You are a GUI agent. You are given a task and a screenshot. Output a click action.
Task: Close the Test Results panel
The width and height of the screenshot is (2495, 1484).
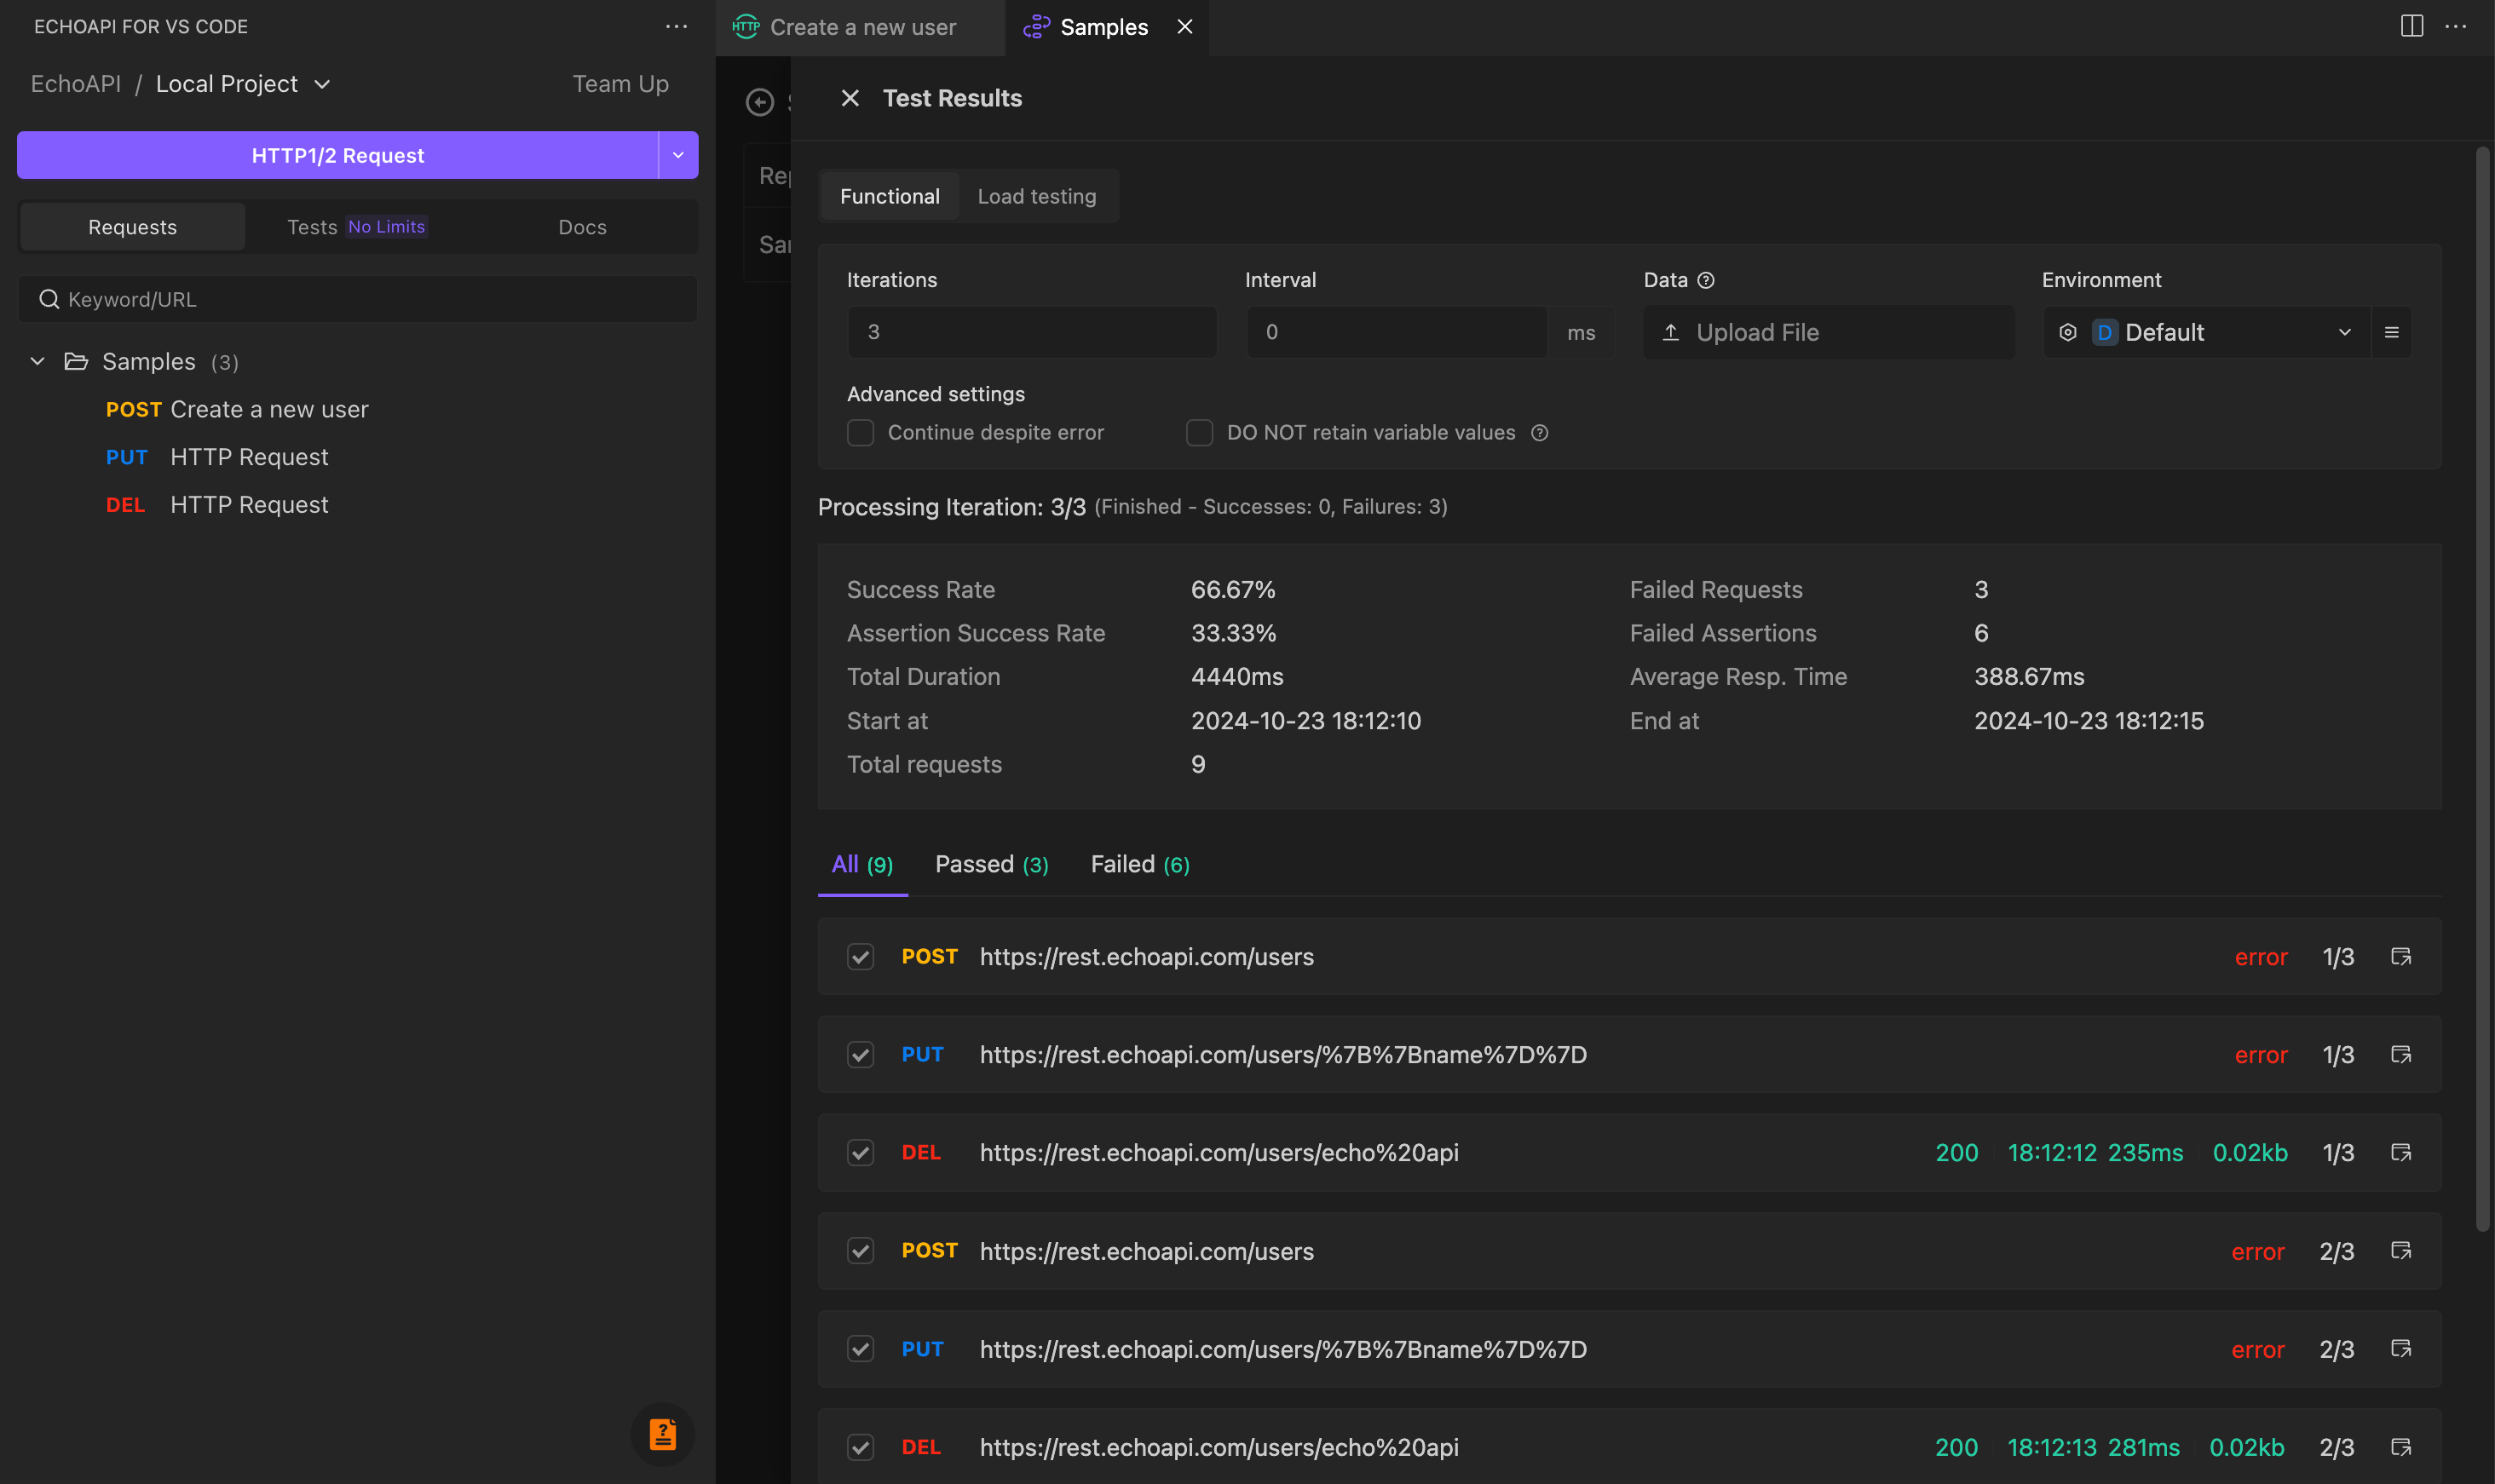click(x=850, y=98)
